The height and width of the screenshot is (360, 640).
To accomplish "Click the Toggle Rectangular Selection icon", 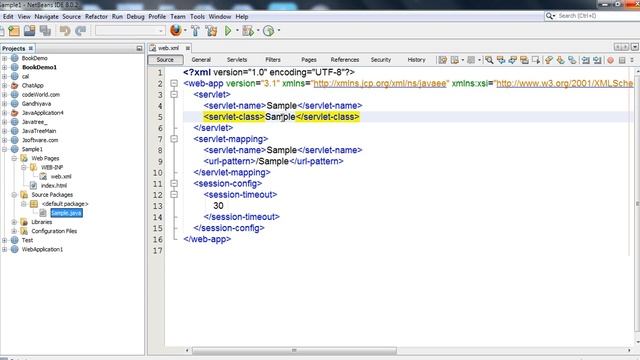I will 536,60.
